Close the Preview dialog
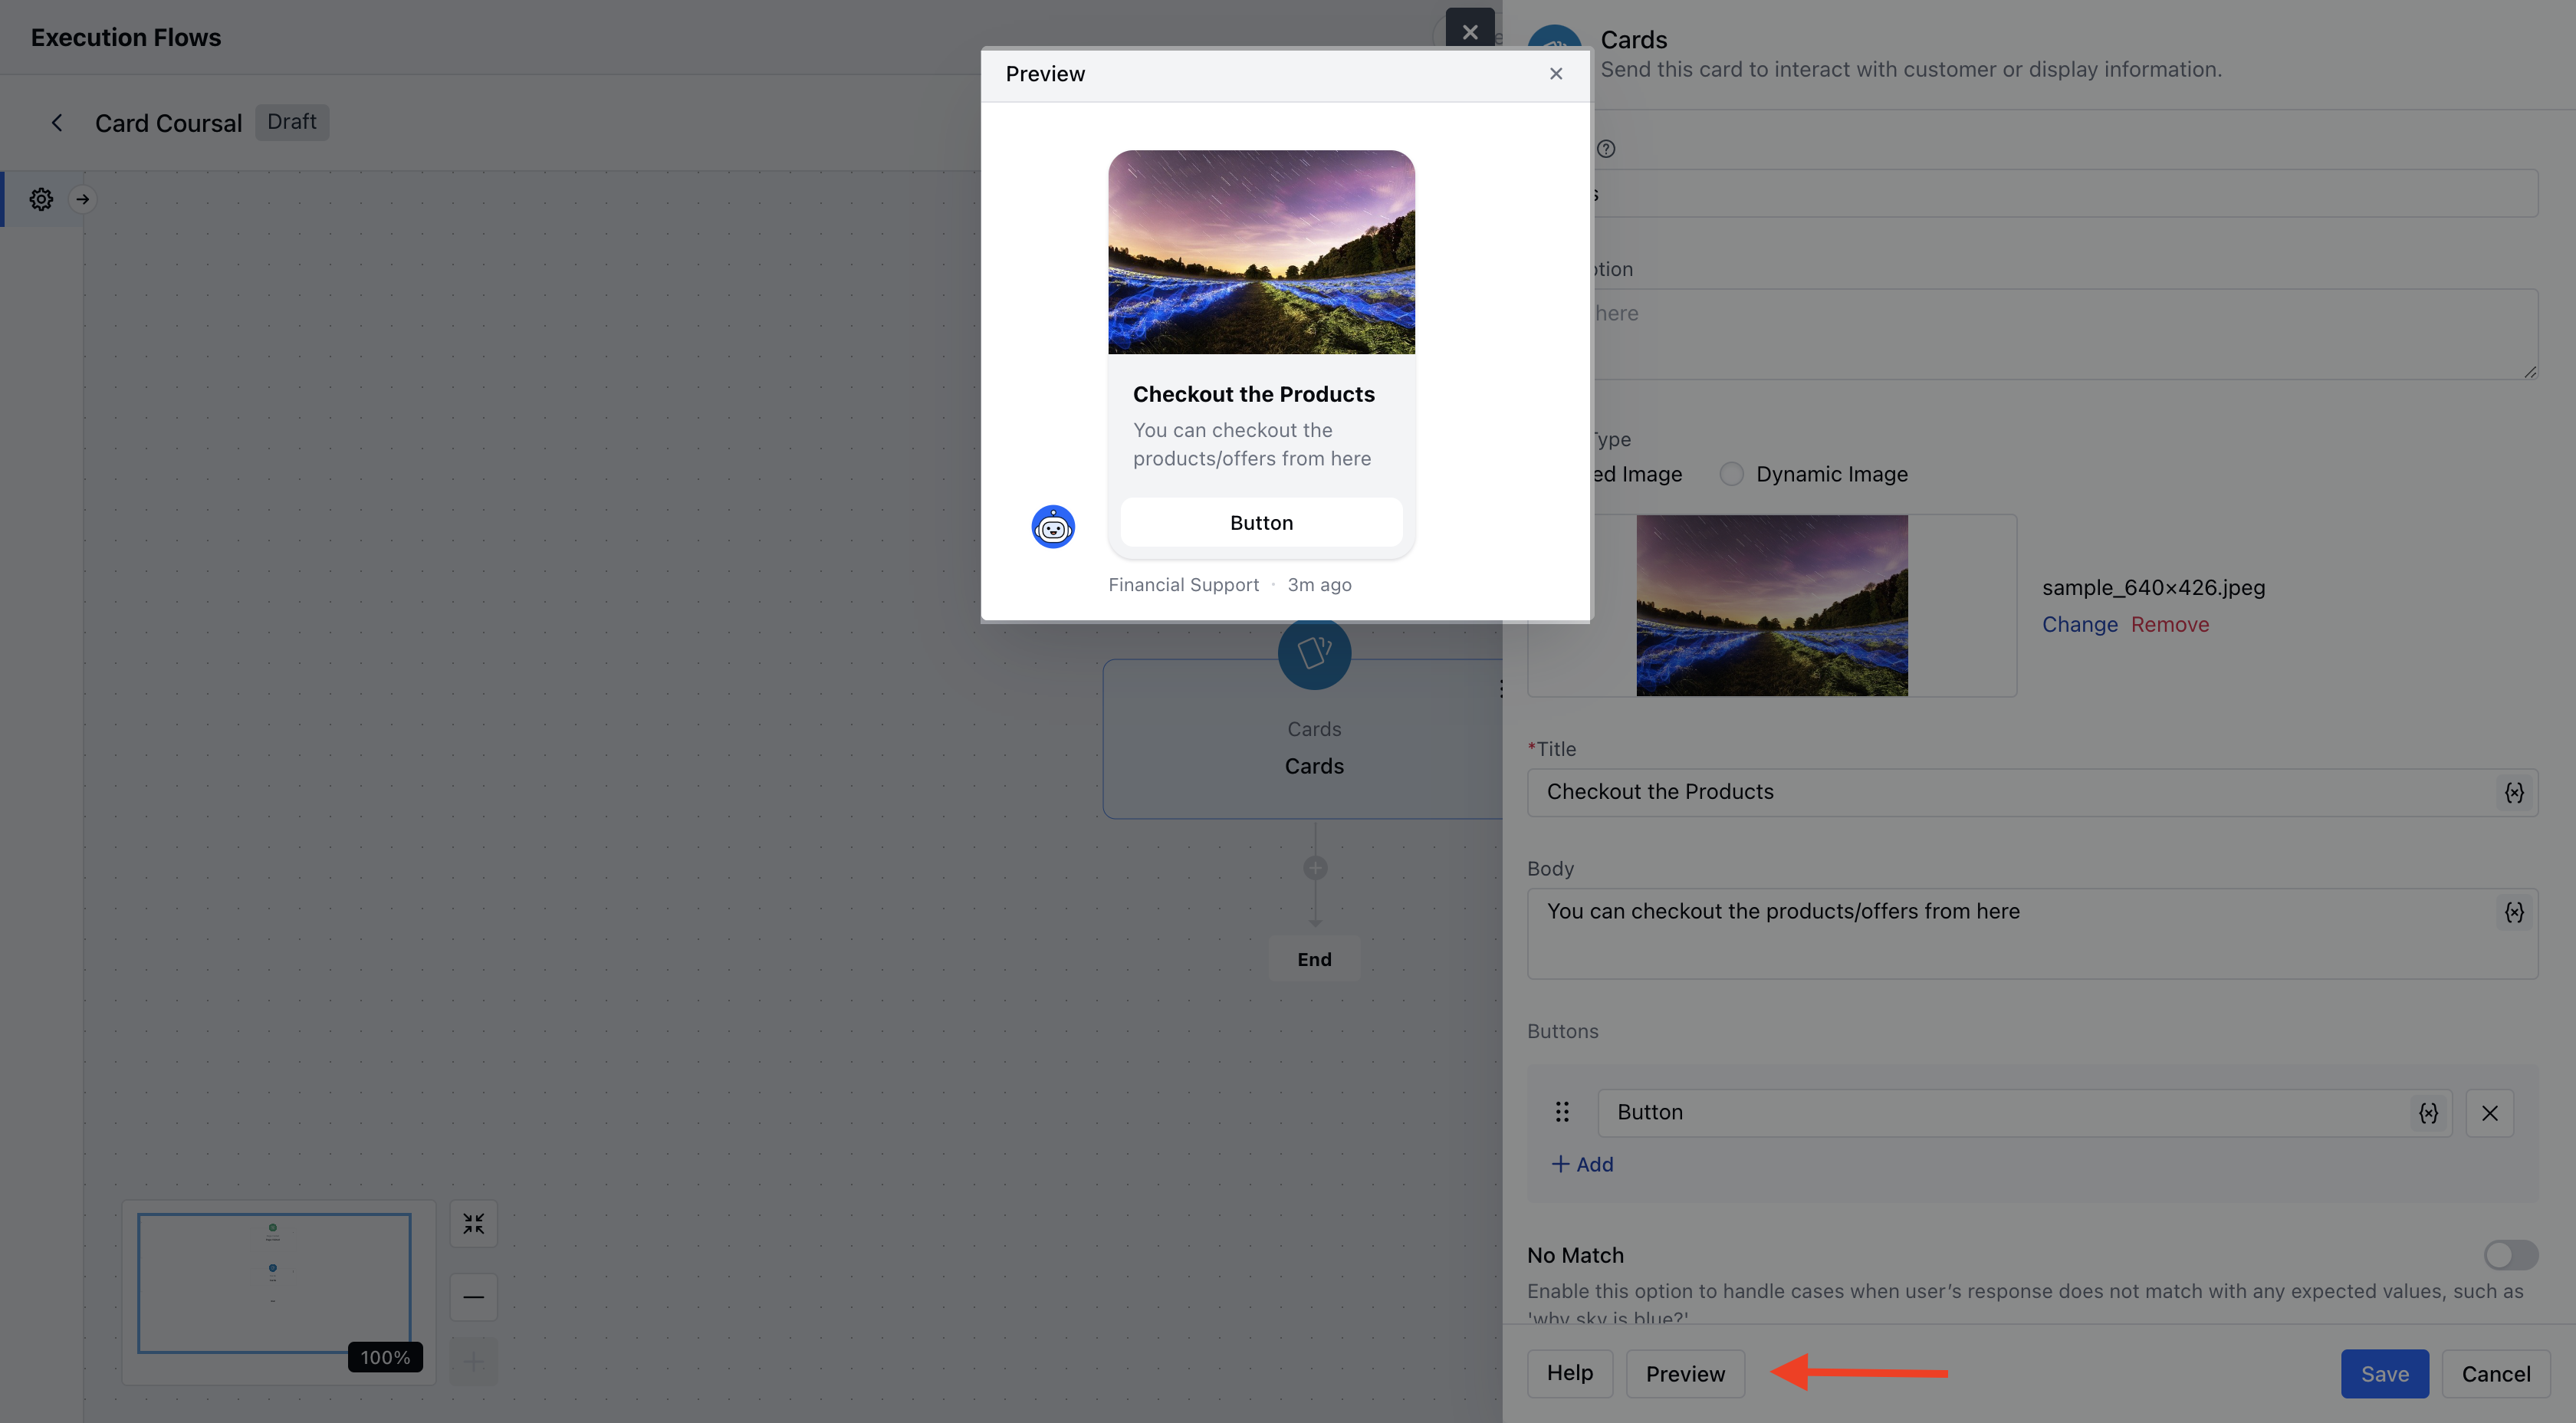Image resolution: width=2576 pixels, height=1423 pixels. coord(1555,74)
